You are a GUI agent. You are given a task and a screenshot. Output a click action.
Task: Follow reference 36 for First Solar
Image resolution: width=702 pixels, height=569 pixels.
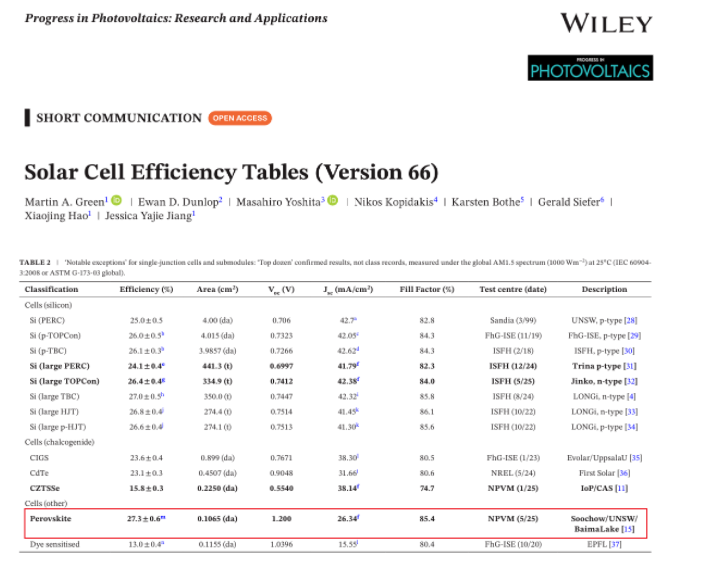click(624, 473)
